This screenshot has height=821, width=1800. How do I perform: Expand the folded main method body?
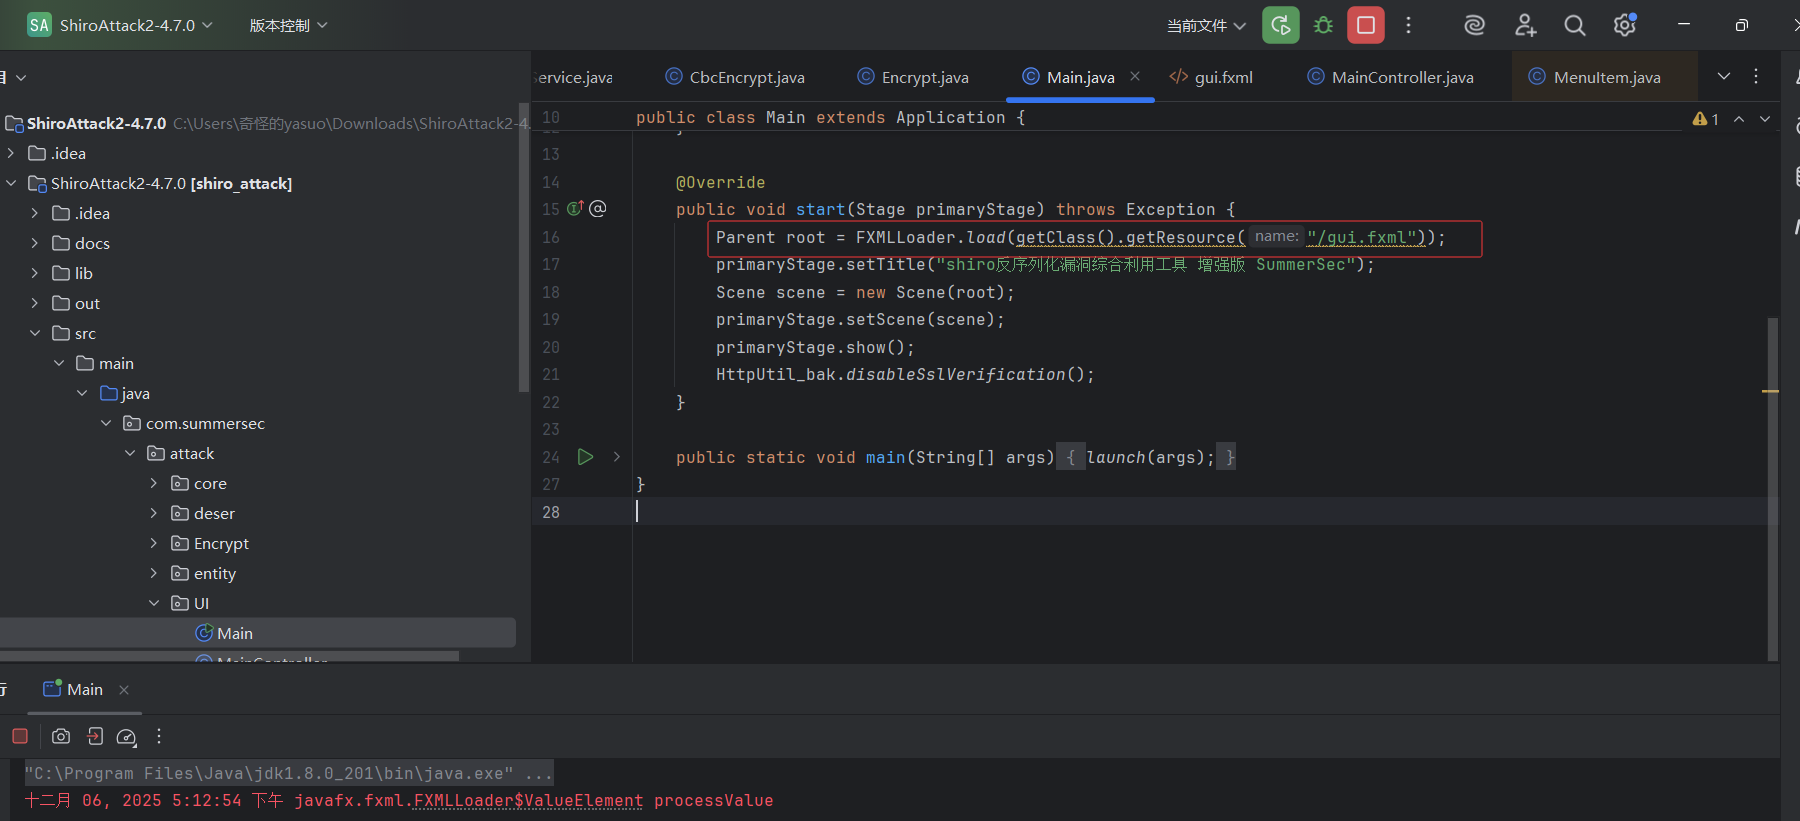(617, 457)
